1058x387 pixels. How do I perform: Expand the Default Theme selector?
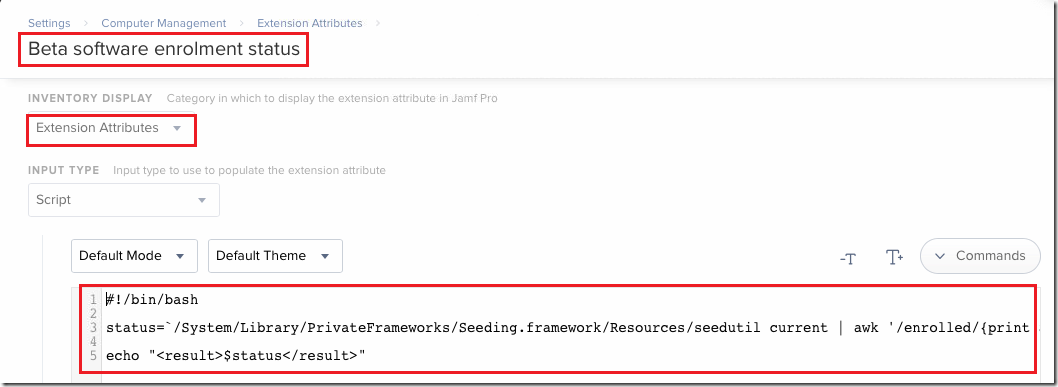click(x=275, y=256)
